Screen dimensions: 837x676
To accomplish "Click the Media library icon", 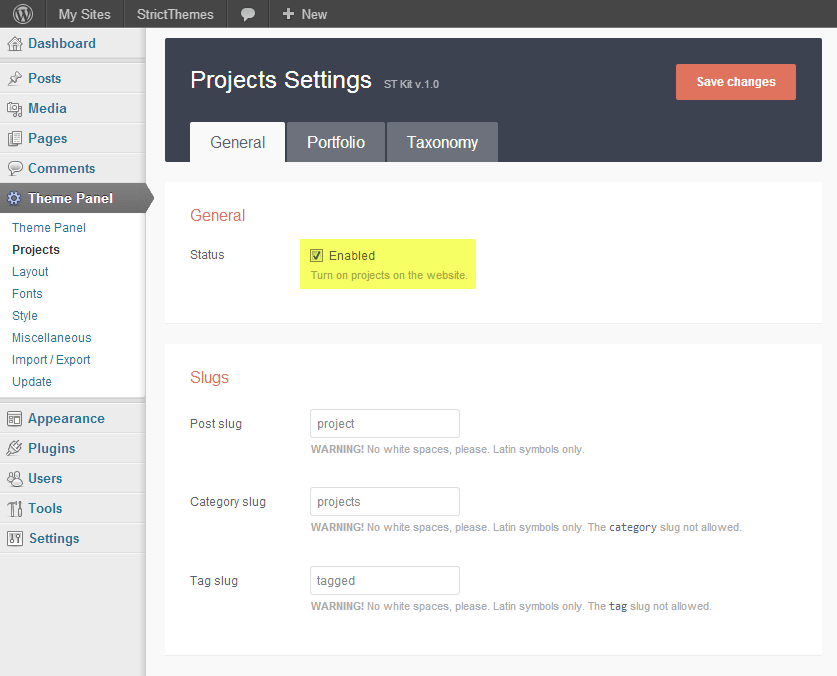I will tap(15, 109).
